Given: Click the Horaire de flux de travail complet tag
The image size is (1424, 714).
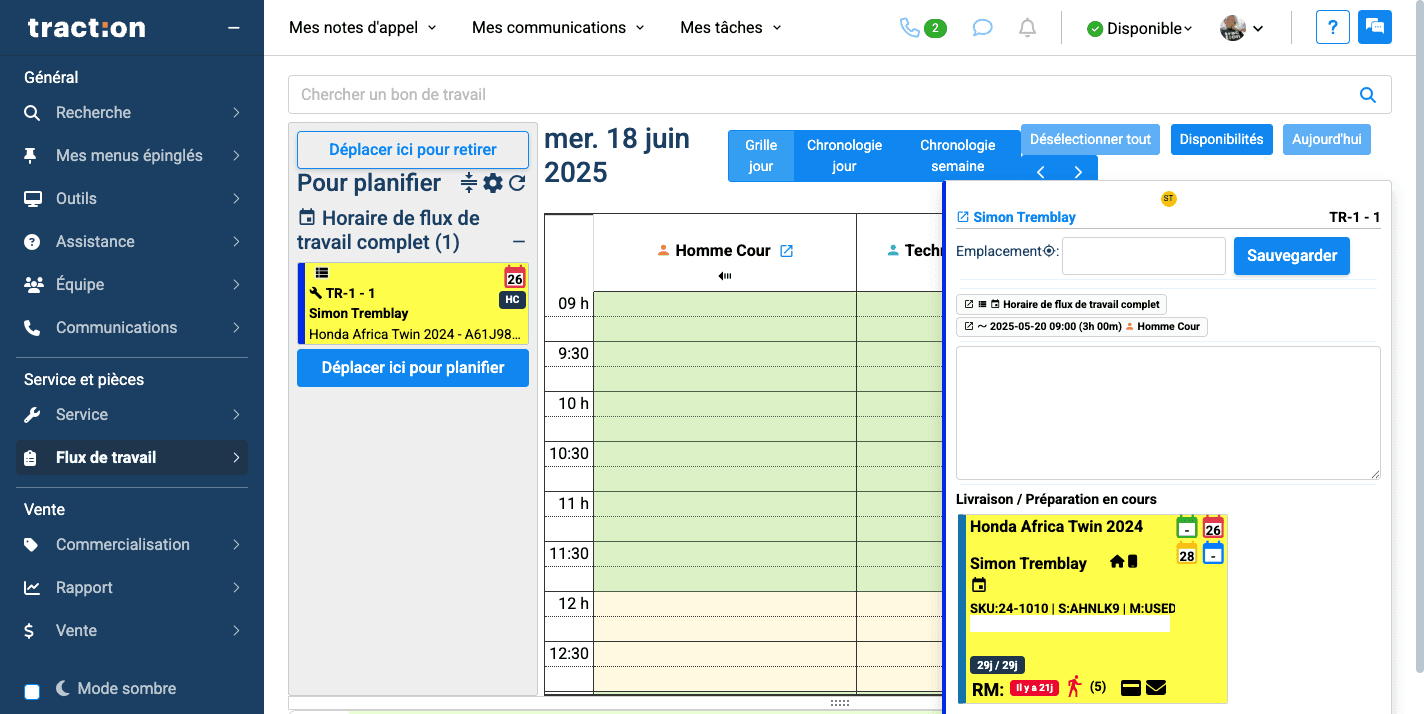Looking at the screenshot, I should [1061, 304].
